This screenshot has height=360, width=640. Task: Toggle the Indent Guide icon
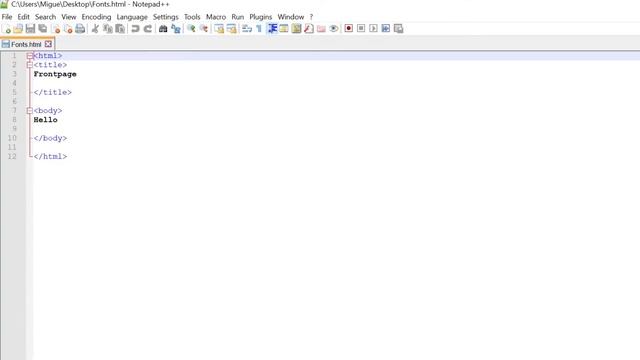(272, 29)
